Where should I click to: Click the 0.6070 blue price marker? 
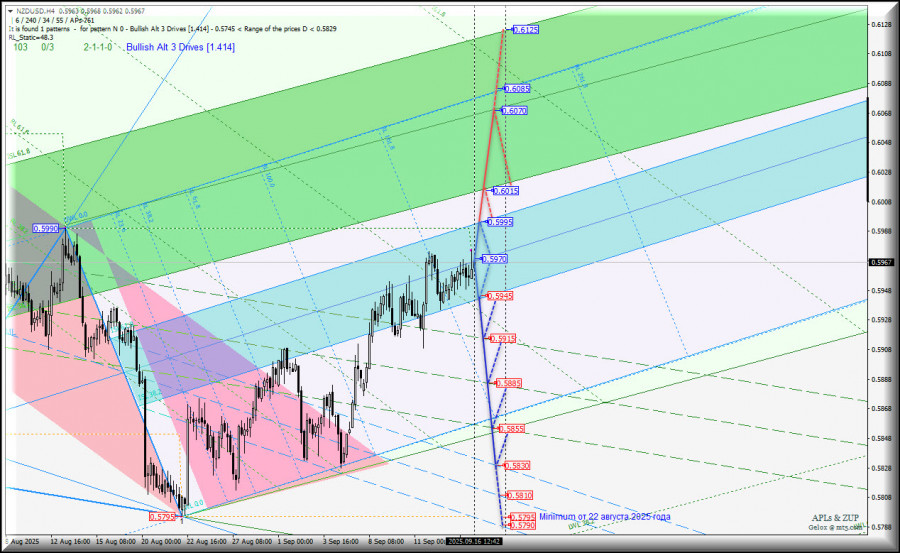515,111
